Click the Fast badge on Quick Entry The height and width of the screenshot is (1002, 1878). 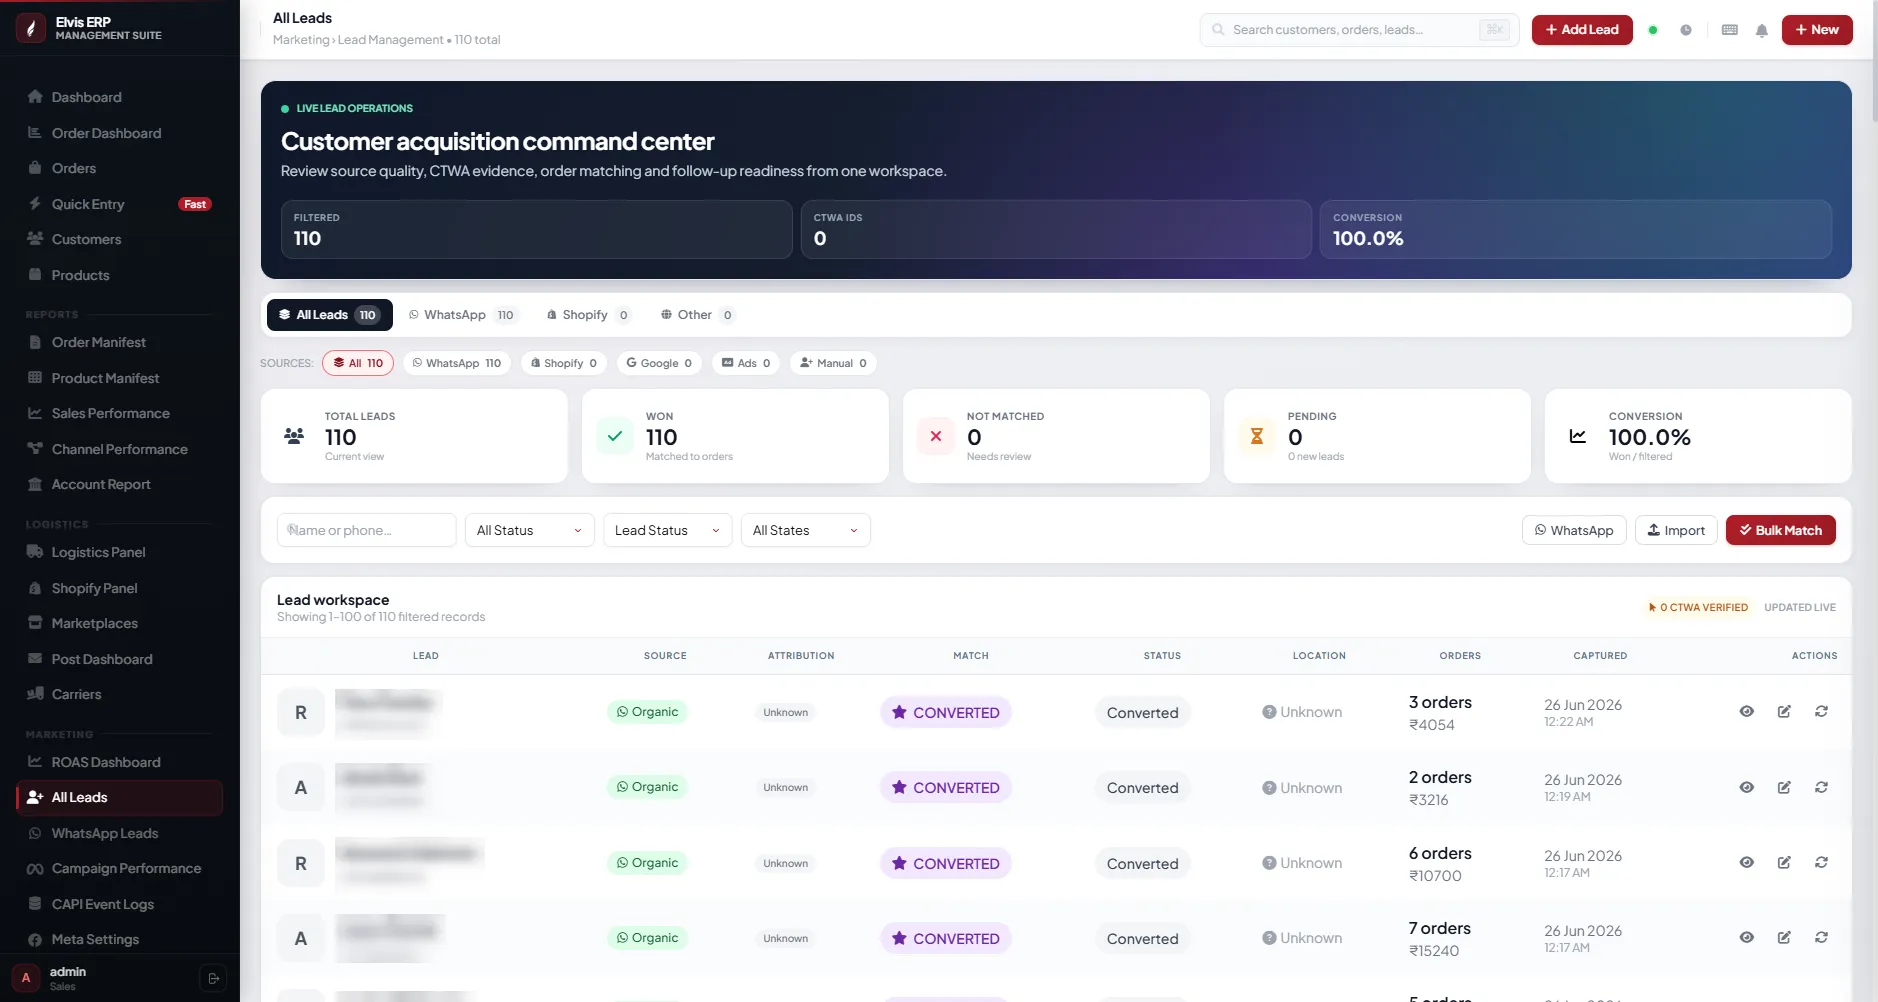pyautogui.click(x=195, y=204)
